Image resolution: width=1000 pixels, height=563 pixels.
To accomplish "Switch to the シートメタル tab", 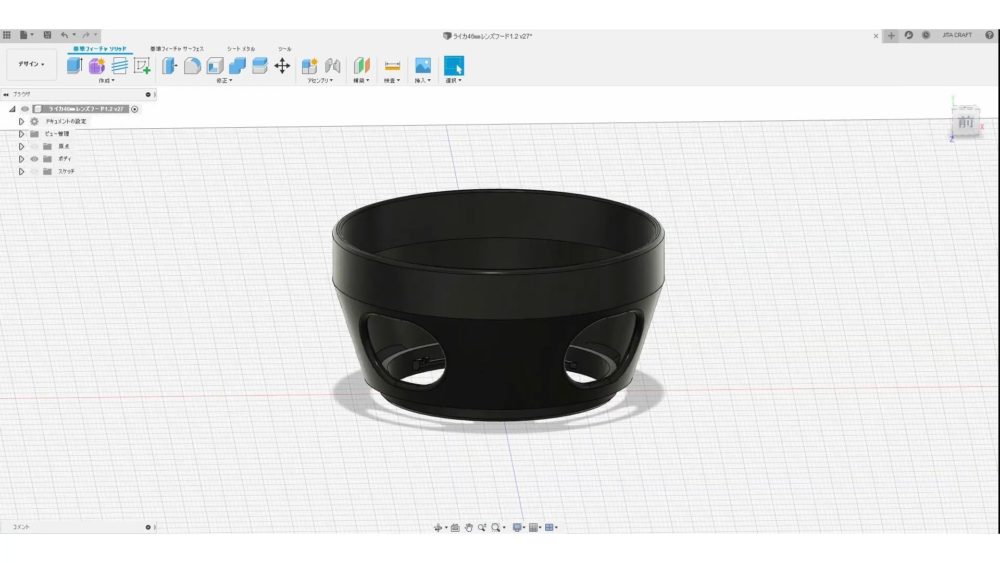I will pyautogui.click(x=241, y=48).
